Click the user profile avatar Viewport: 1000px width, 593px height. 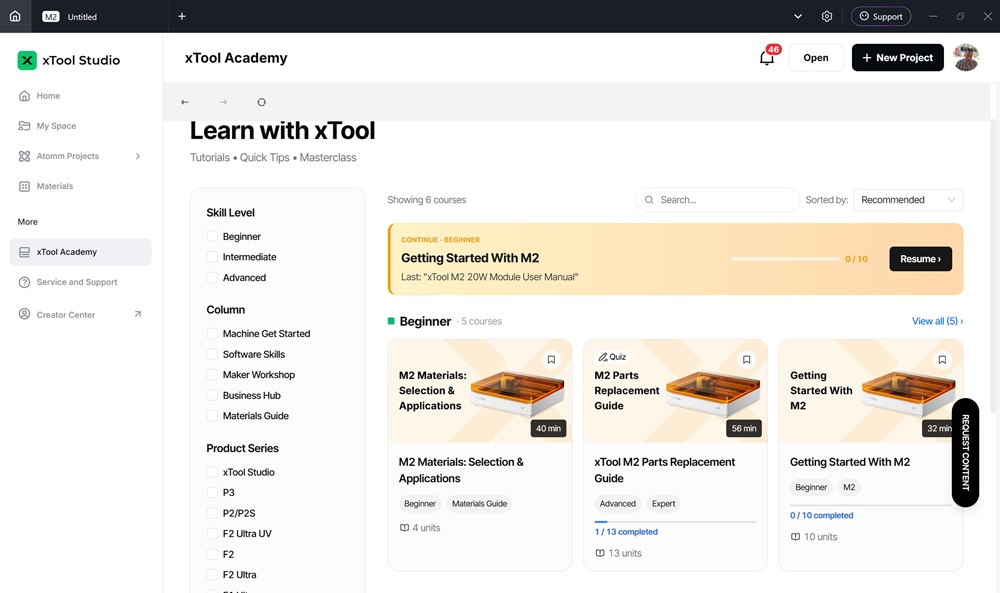pos(966,57)
